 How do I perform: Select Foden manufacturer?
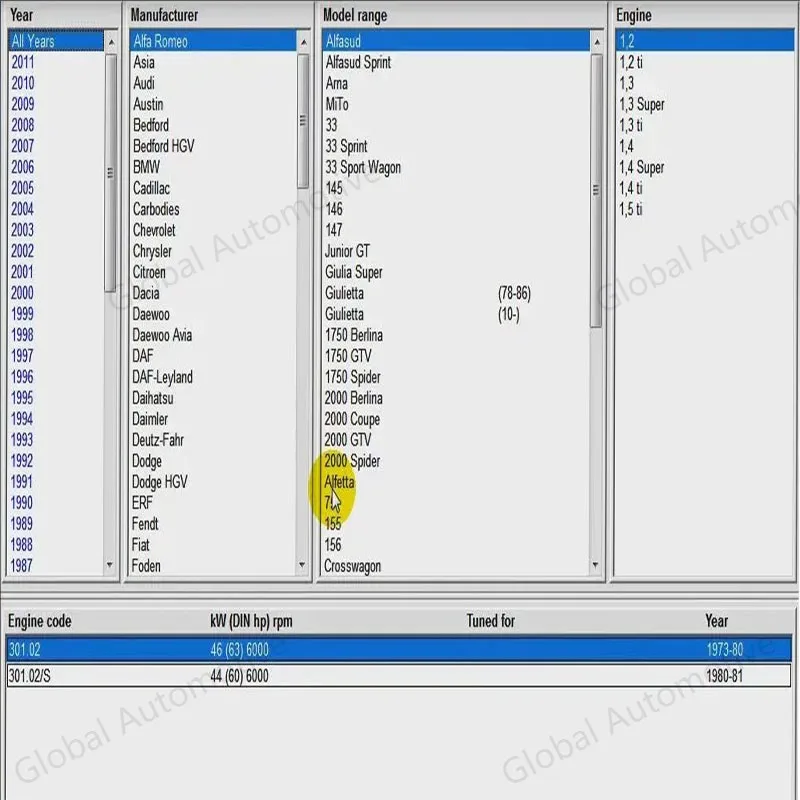click(x=146, y=565)
